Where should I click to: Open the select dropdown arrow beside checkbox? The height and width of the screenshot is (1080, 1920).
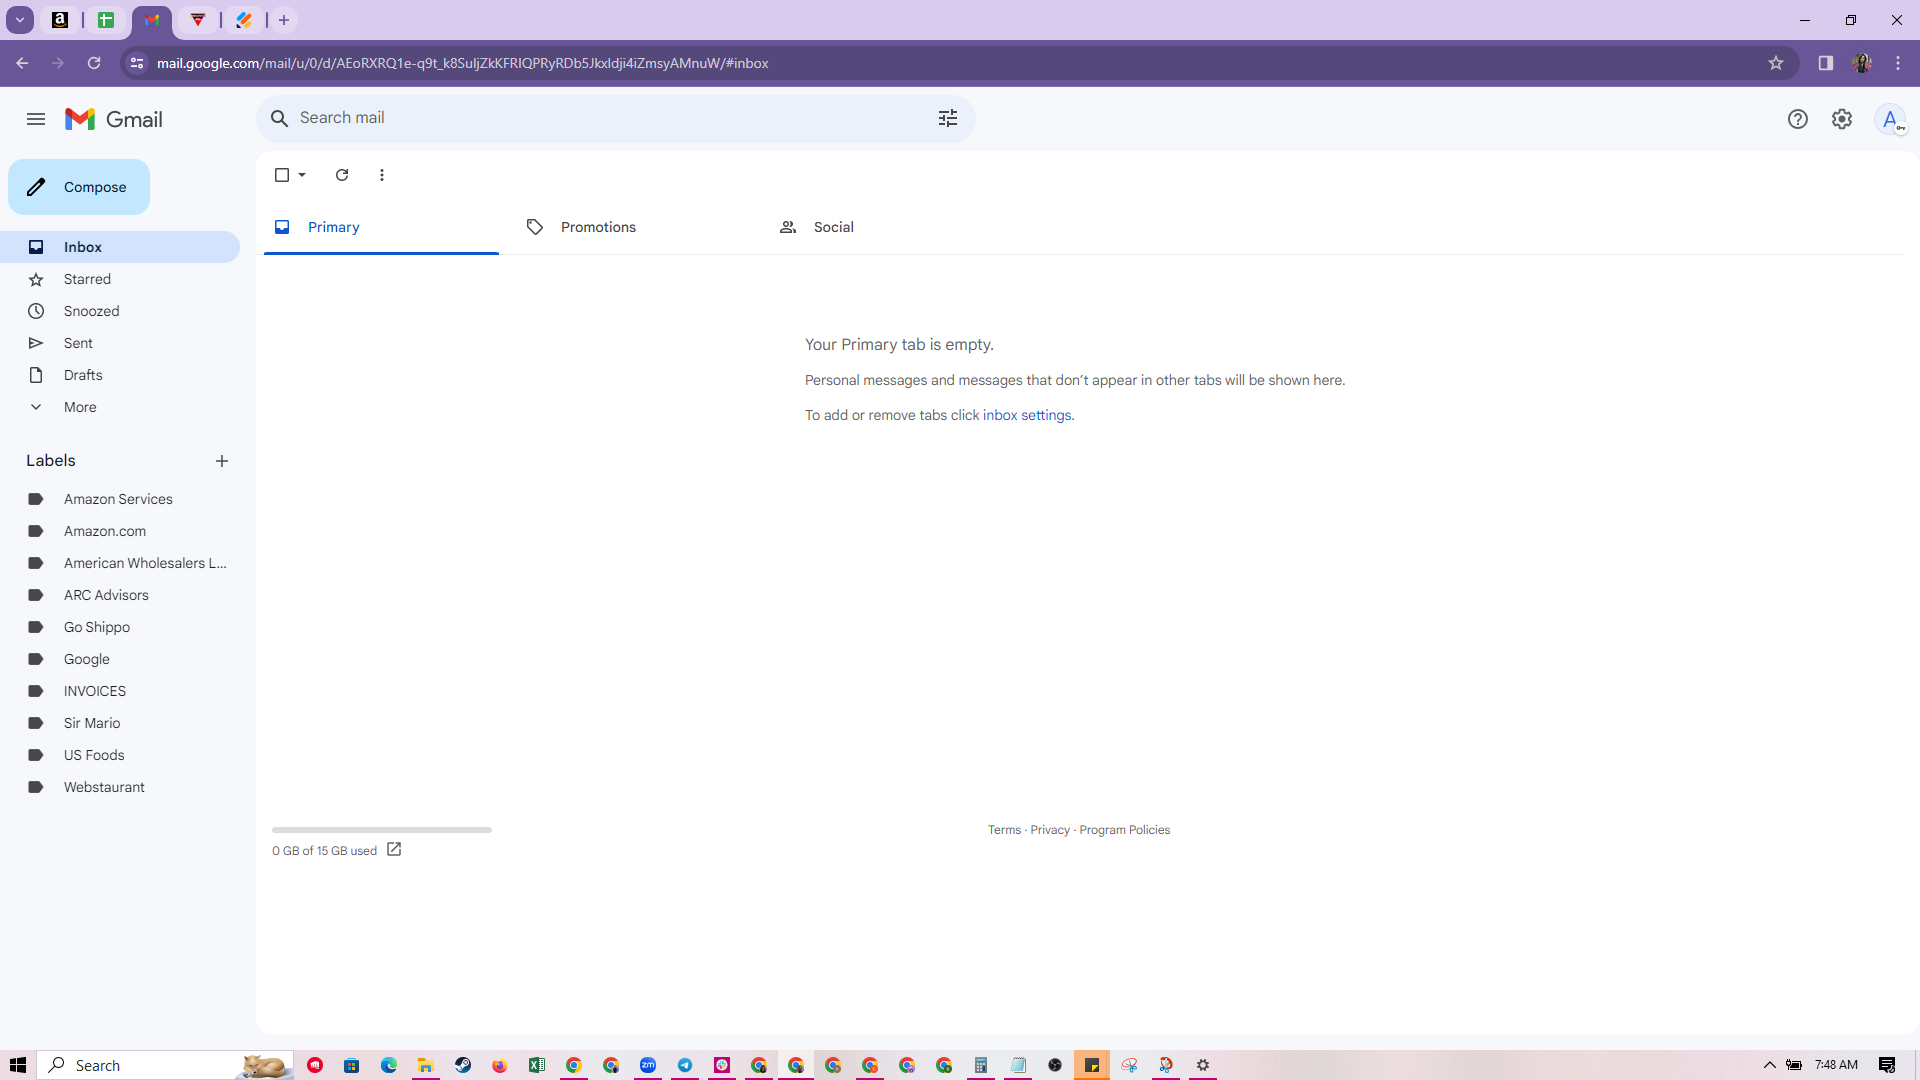coord(302,175)
